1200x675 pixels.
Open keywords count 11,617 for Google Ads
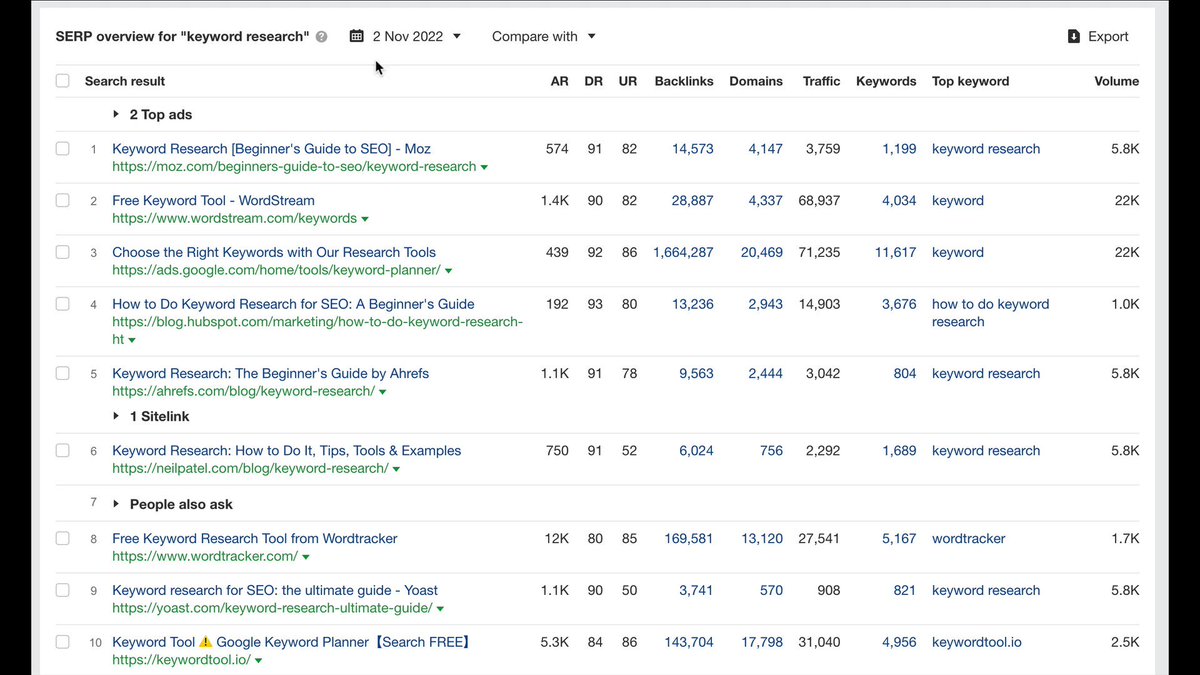(896, 253)
